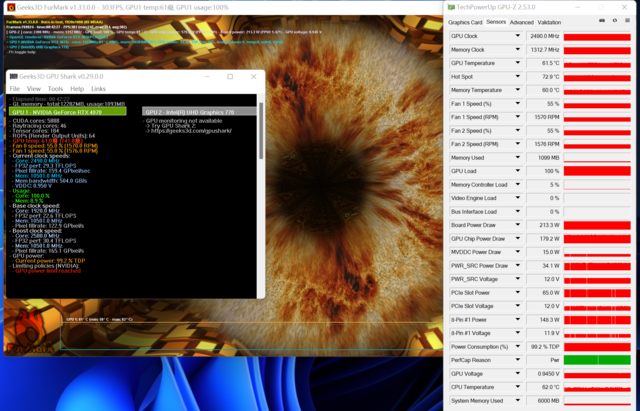Open the PerfCap Reason dropdown arrow

point(517,359)
